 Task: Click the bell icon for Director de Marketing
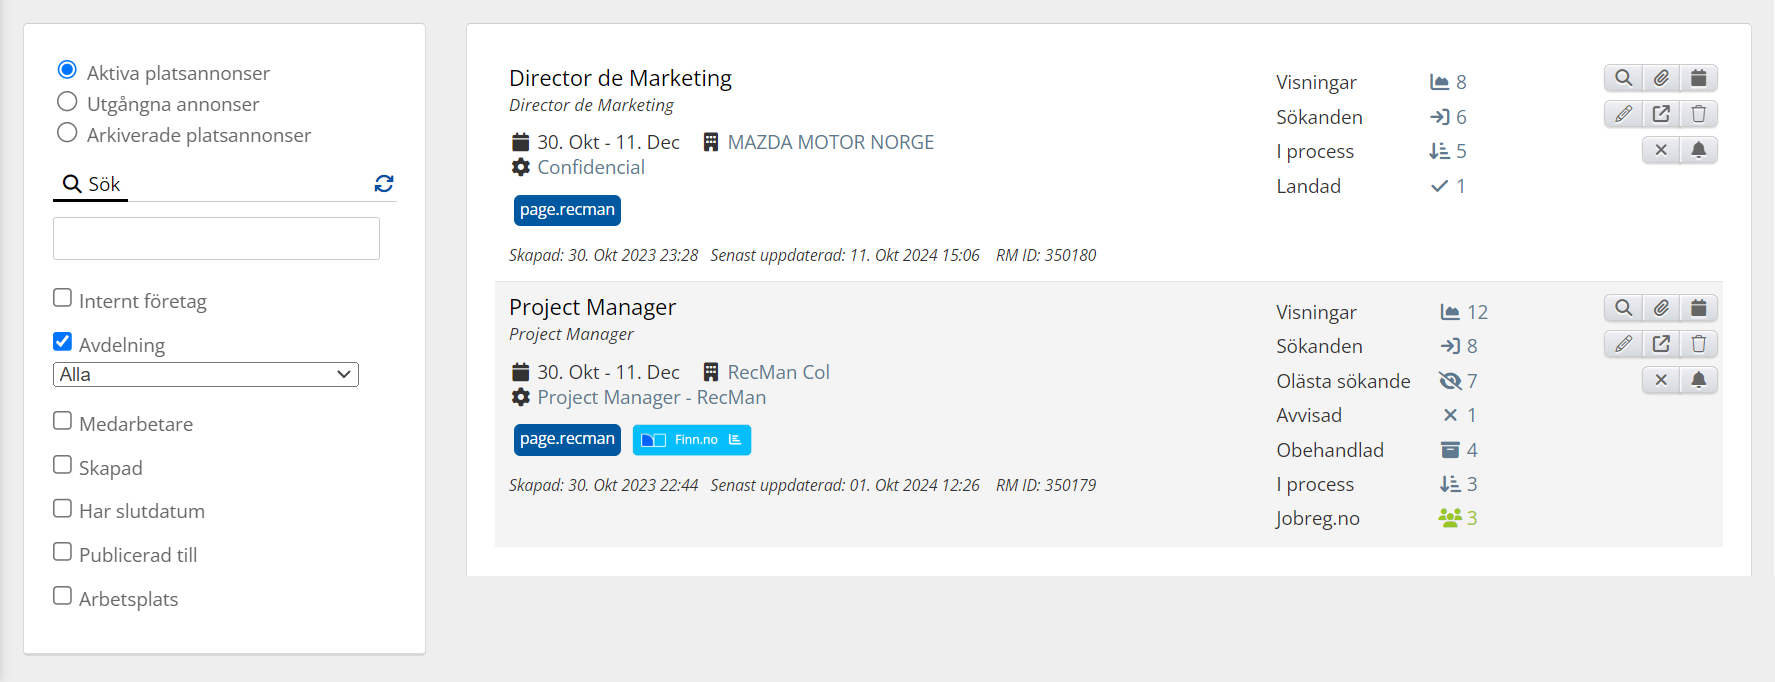click(x=1698, y=150)
